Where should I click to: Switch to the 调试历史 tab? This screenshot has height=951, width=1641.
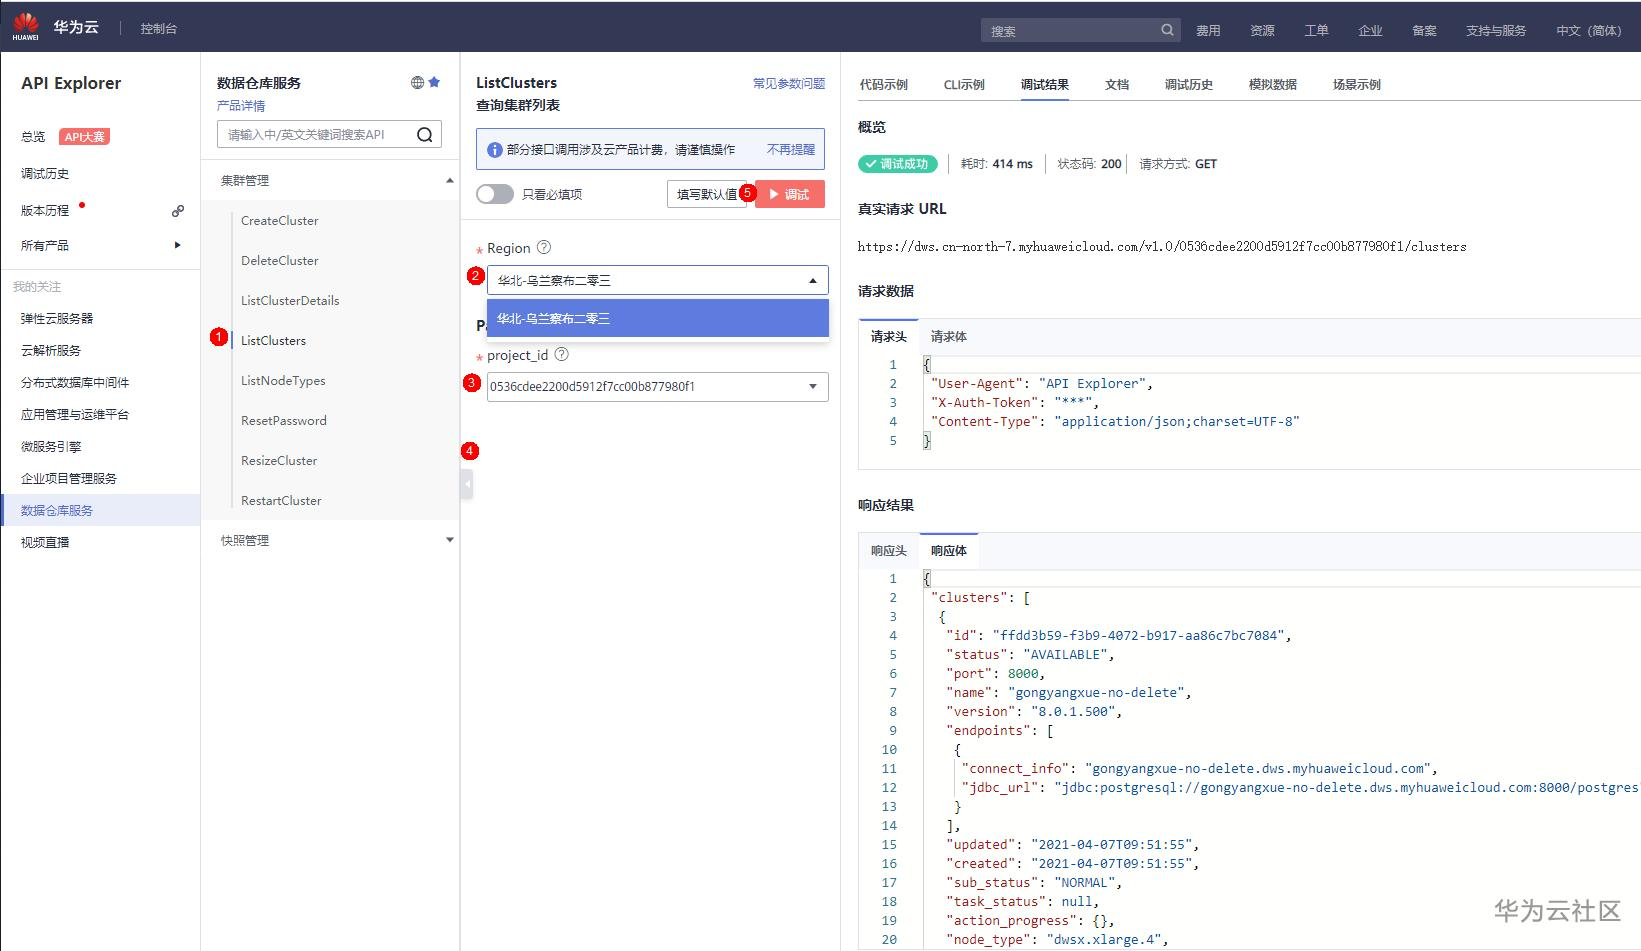pyautogui.click(x=1189, y=85)
